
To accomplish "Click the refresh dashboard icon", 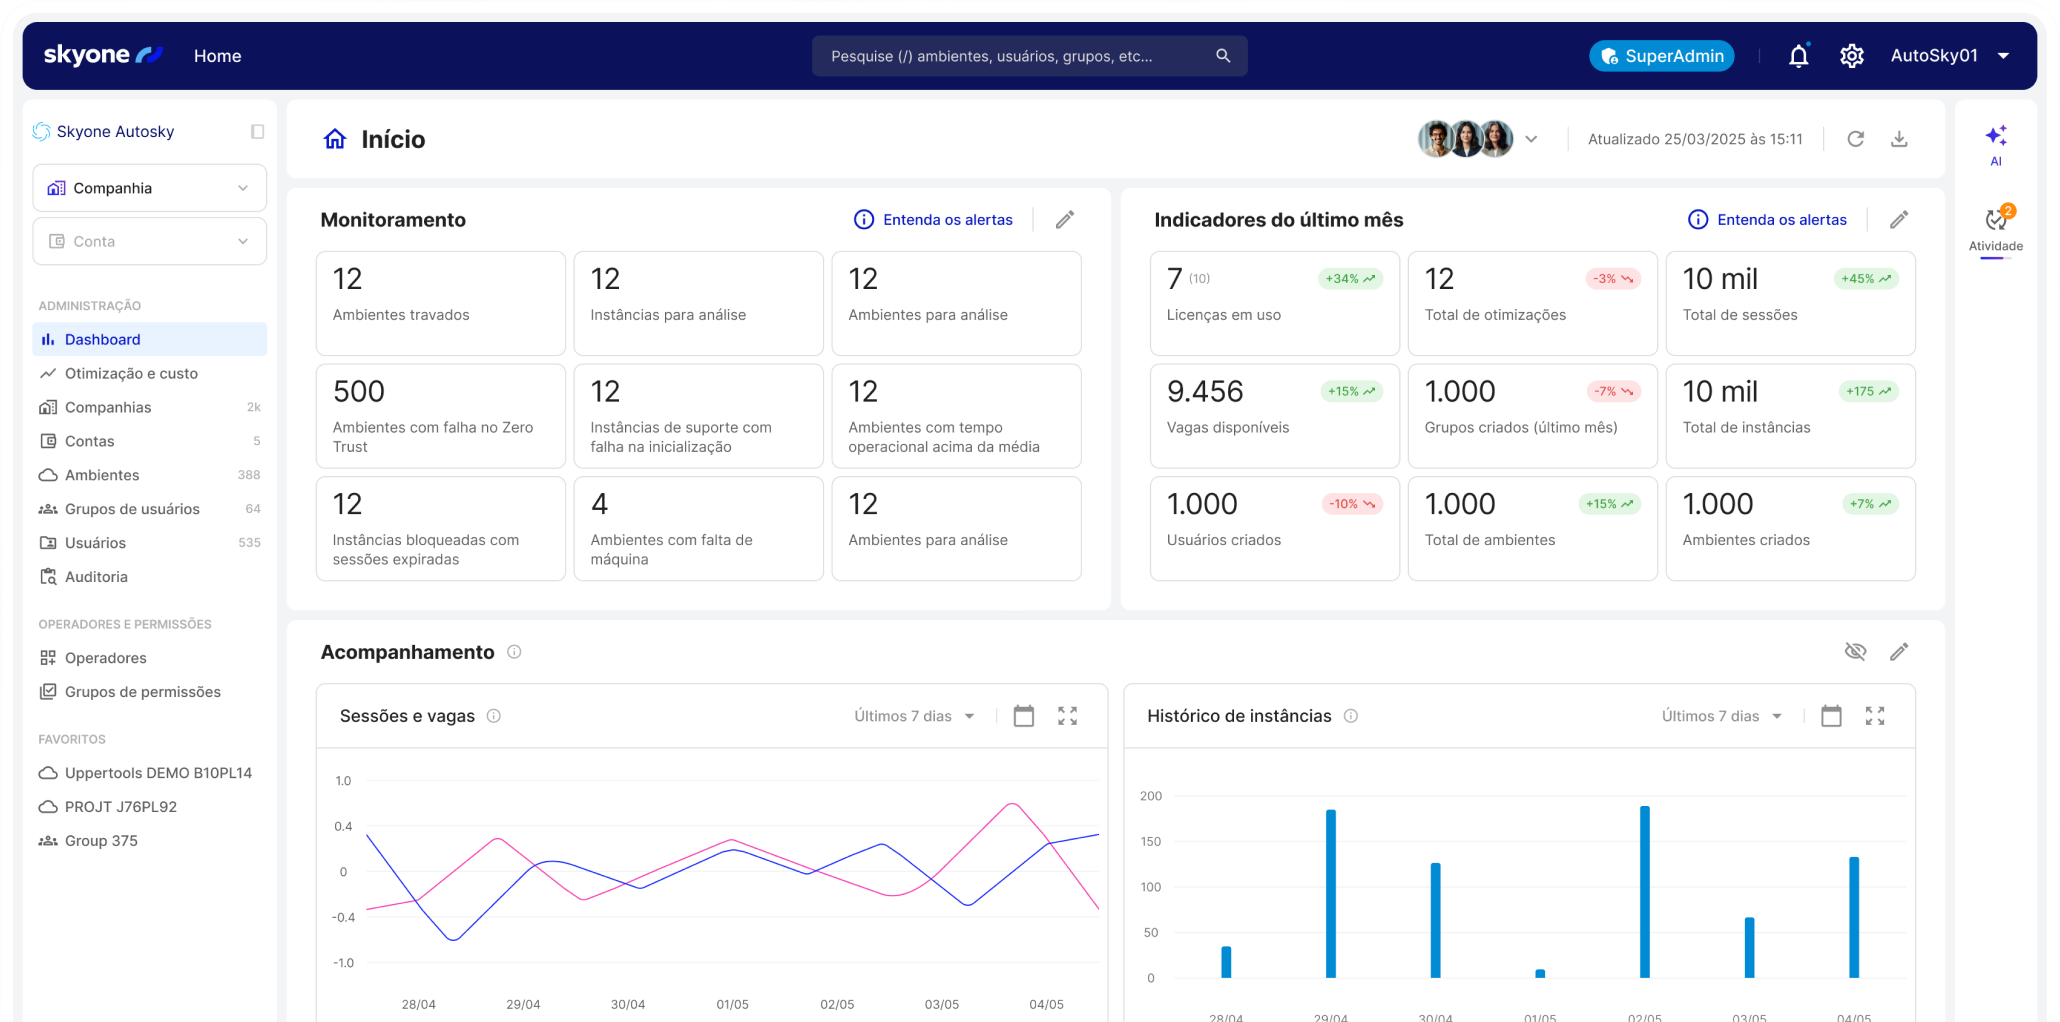I will click(x=1855, y=139).
